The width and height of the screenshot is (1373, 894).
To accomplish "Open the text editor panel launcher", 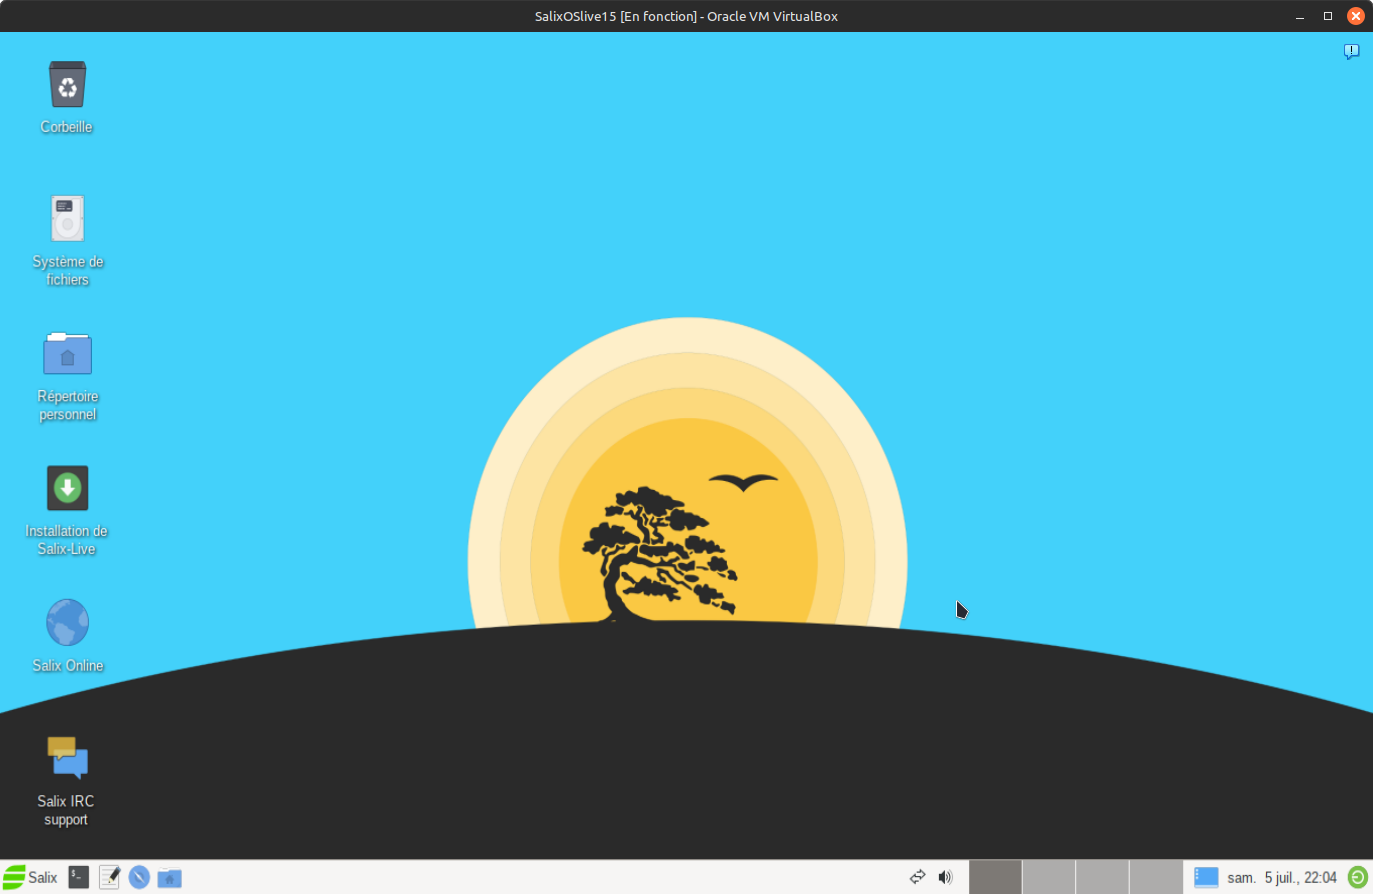I will click(109, 877).
